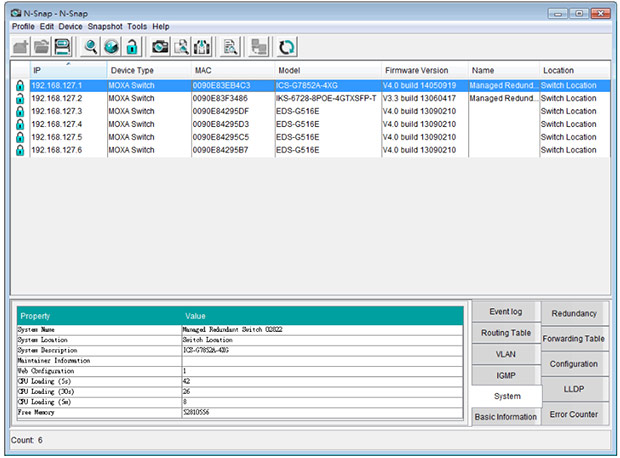620x458 pixels.
Task: Sort devices by IP column header
Action: (60, 71)
